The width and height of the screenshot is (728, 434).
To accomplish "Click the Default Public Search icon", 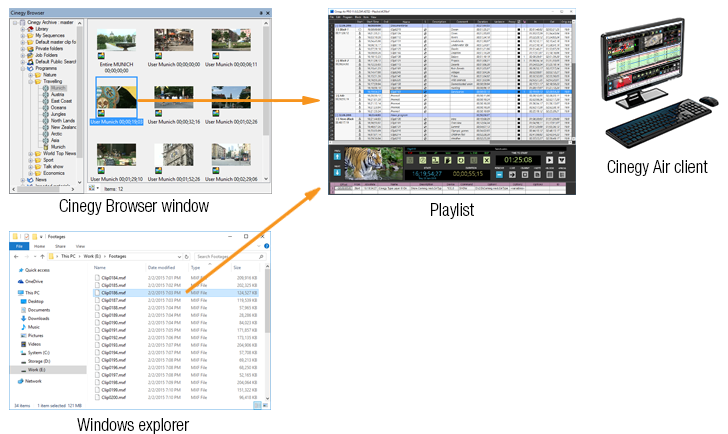I will 30,61.
